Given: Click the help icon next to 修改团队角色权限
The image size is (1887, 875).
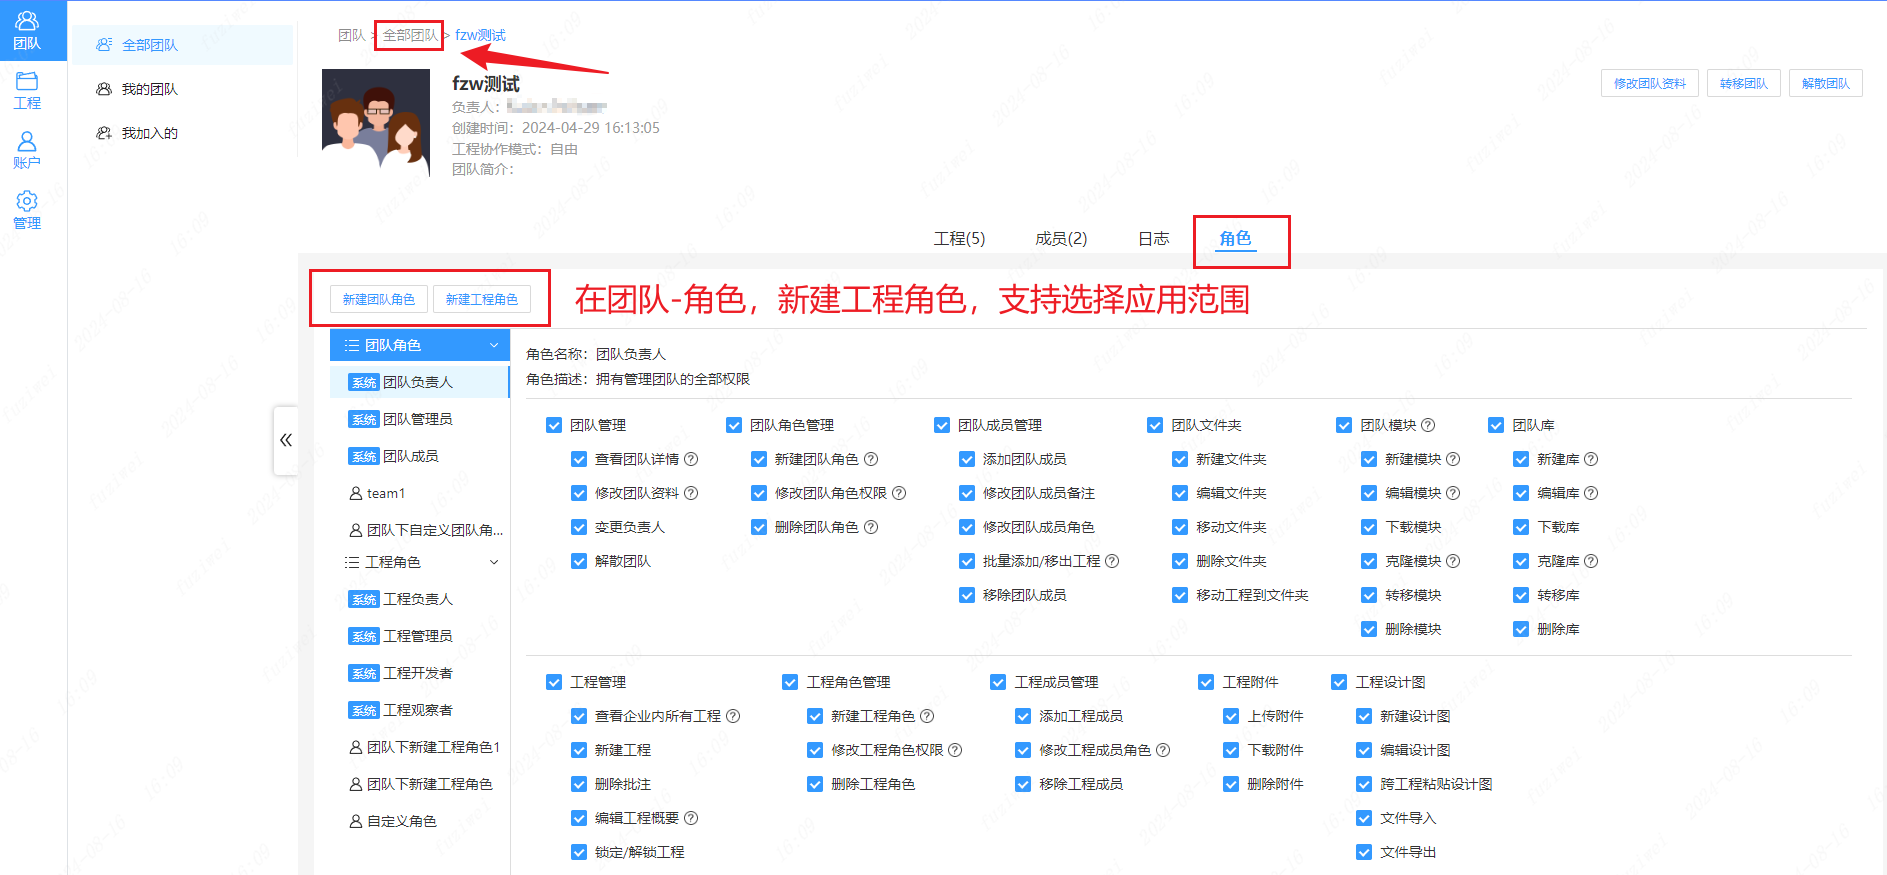Looking at the screenshot, I should (899, 493).
